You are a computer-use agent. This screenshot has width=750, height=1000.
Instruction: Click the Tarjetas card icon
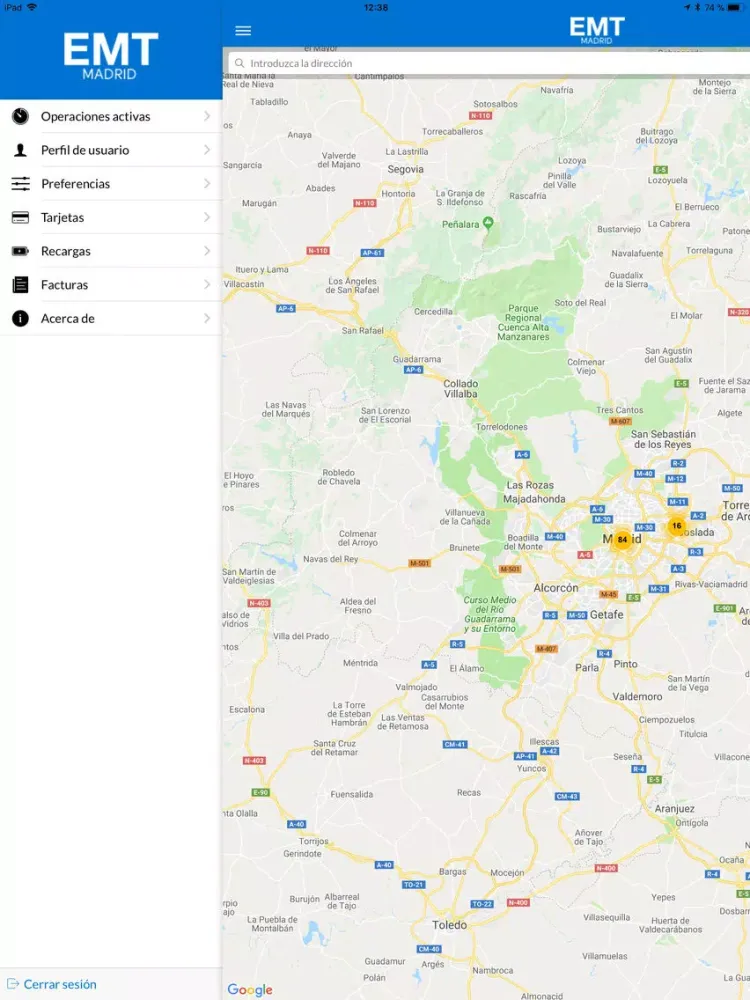20,218
